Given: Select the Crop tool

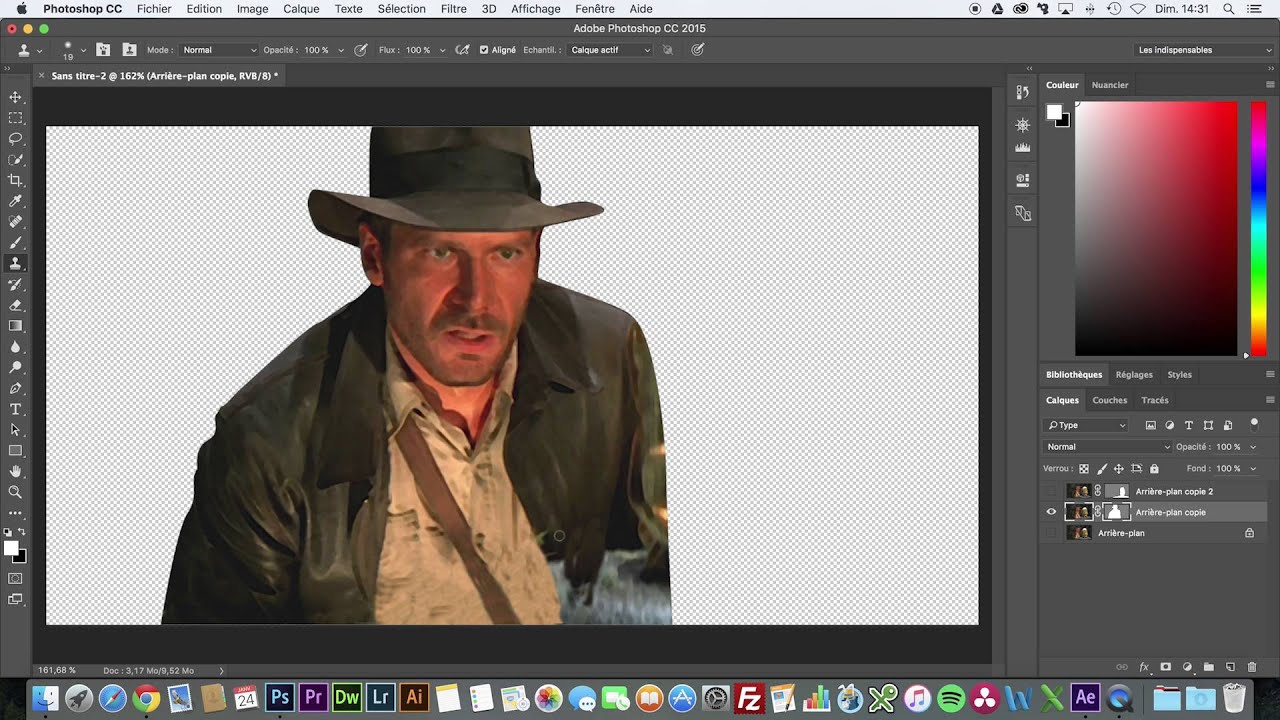Looking at the screenshot, I should pos(15,180).
